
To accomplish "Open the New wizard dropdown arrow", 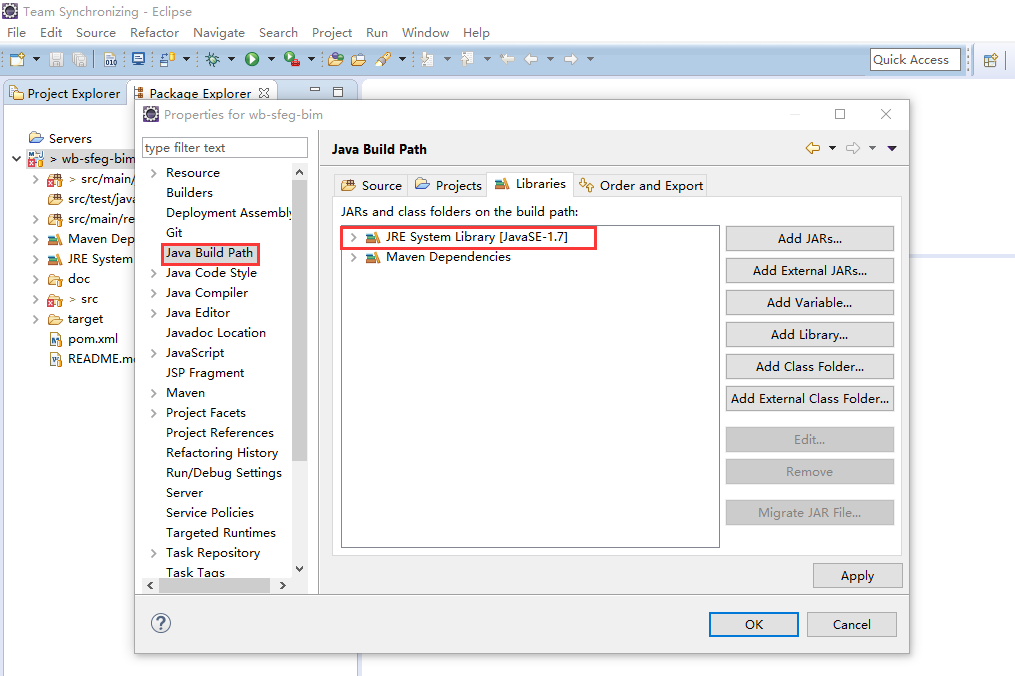I will (36, 60).
